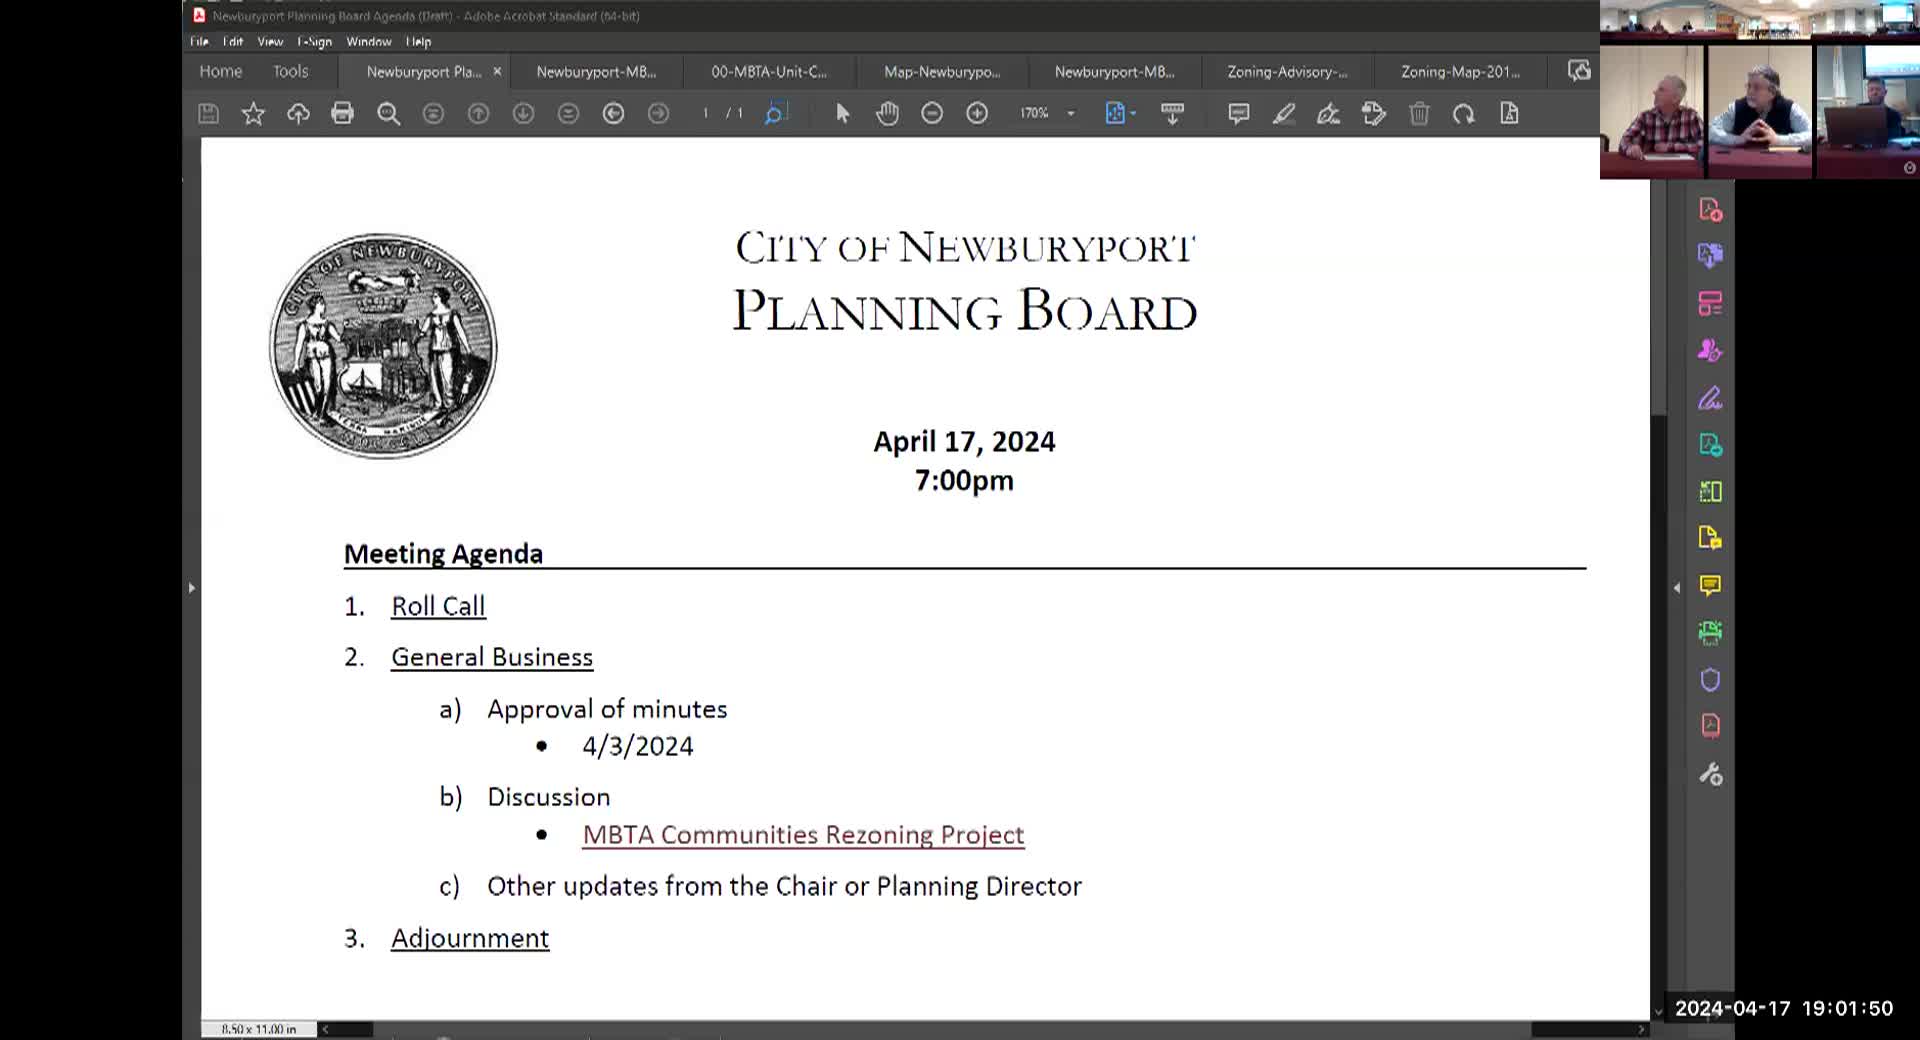
Task: Select the highlighter pen tool
Action: [x=1284, y=114]
